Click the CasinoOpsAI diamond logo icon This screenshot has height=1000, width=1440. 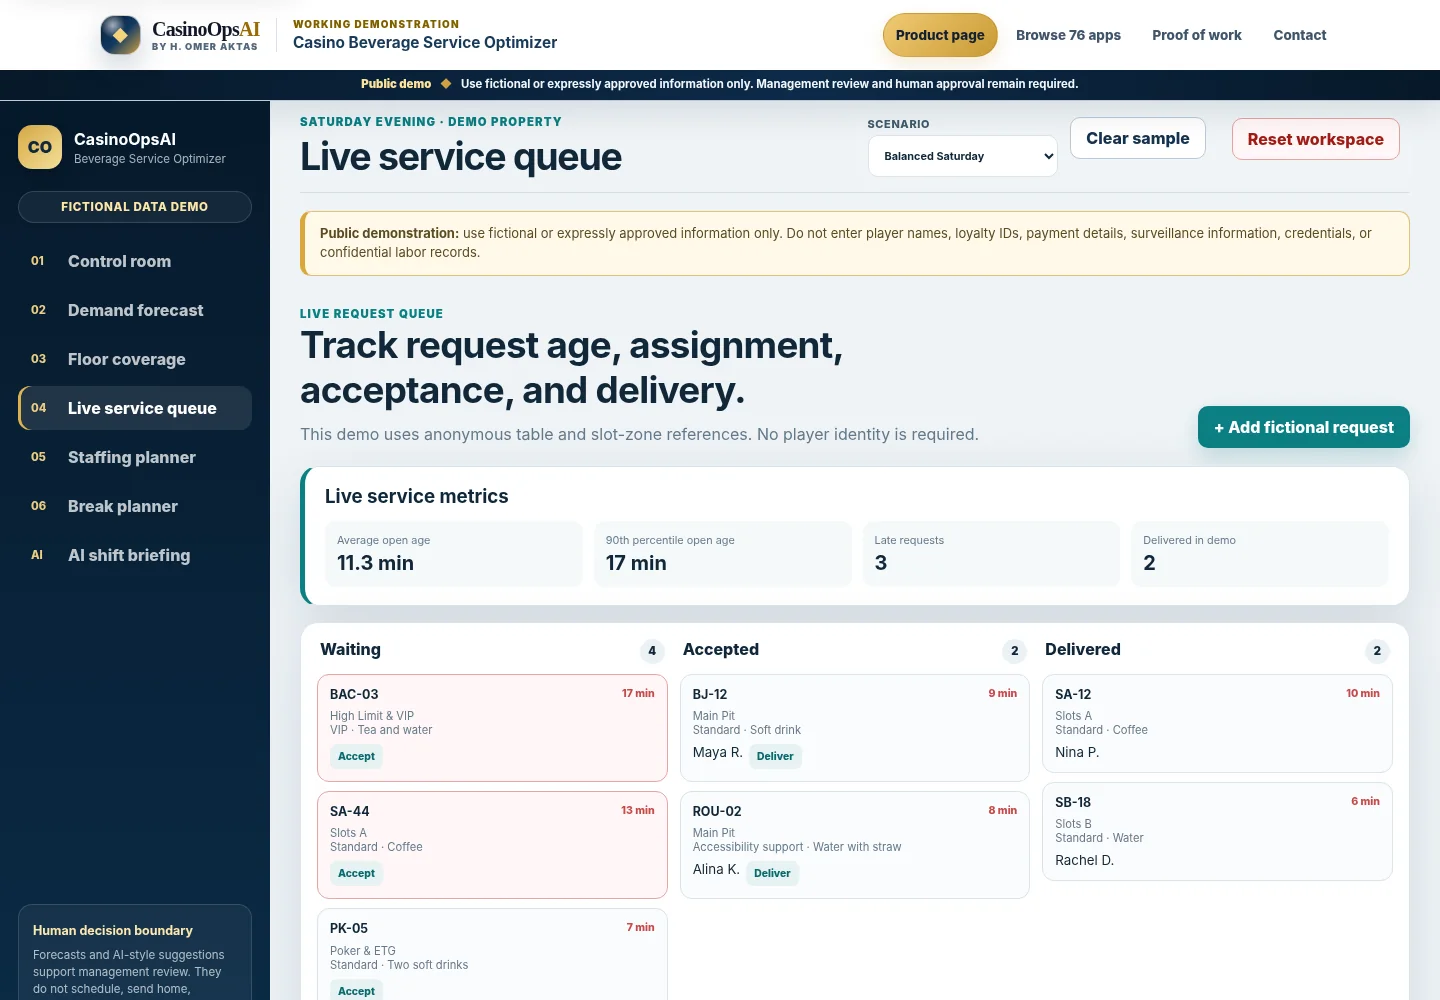pos(120,35)
